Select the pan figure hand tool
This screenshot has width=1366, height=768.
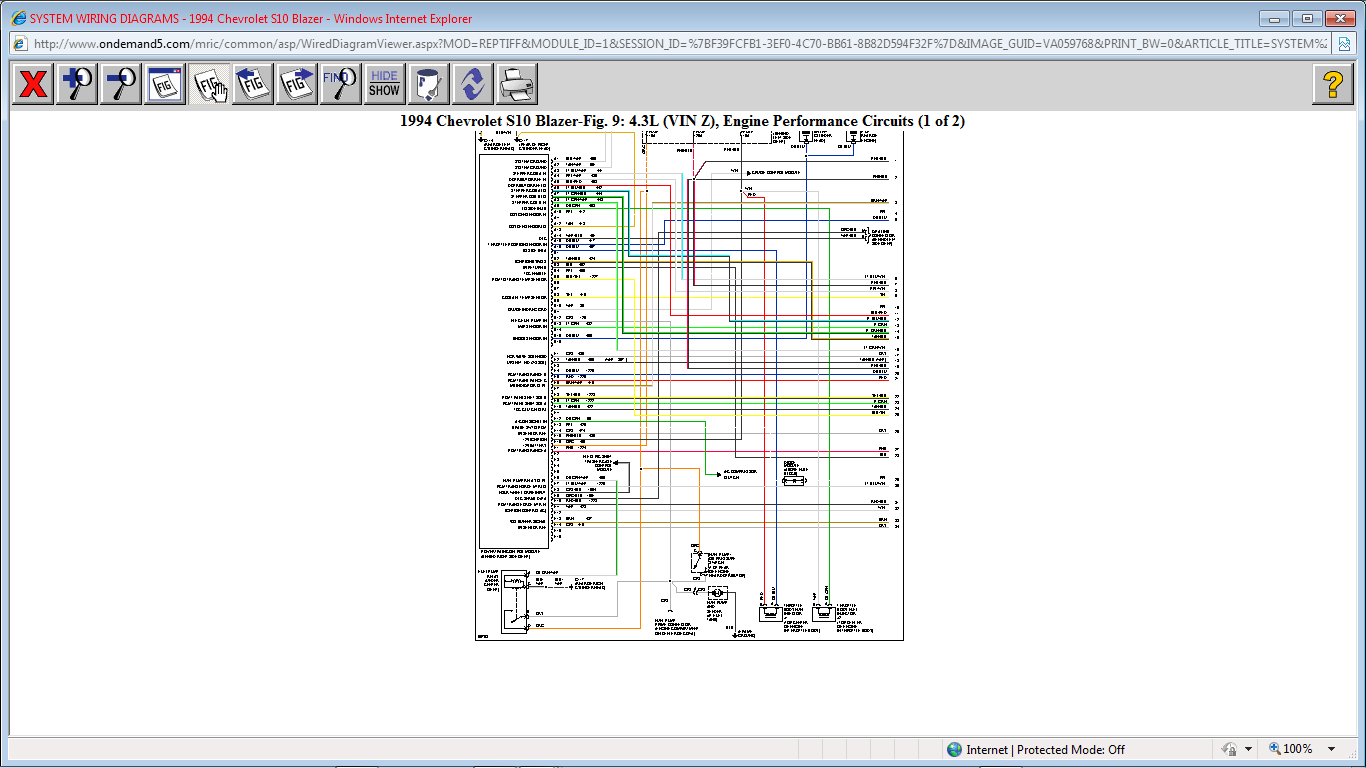point(209,84)
